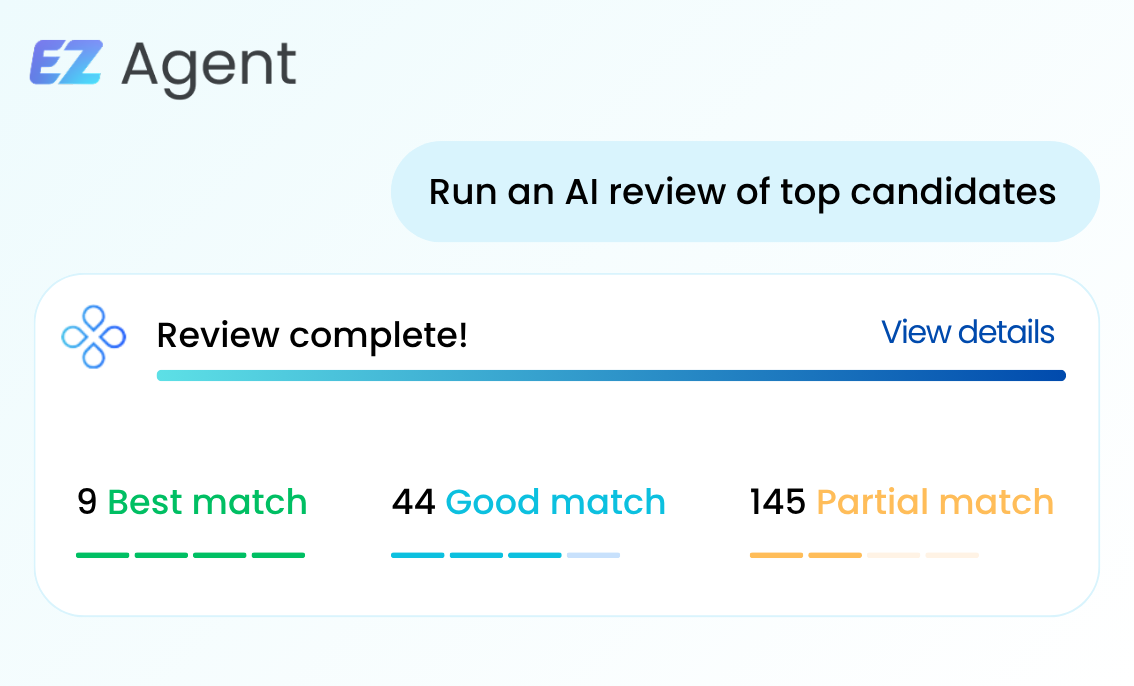The image size is (1134, 686).
Task: Click the faded fourth Good match segment
Action: [594, 555]
